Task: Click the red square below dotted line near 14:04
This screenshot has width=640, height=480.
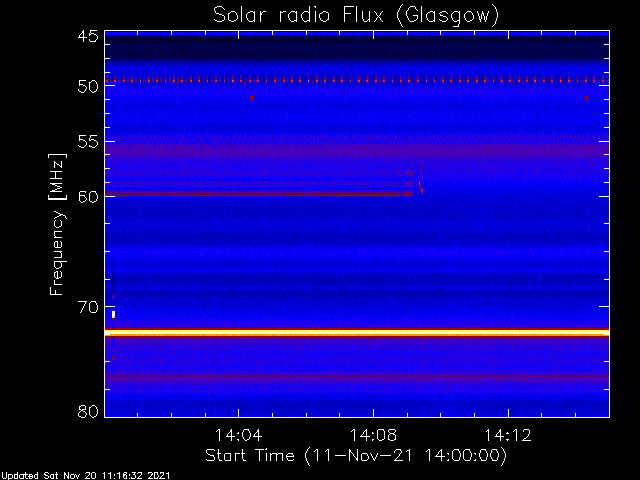Action: point(252,98)
